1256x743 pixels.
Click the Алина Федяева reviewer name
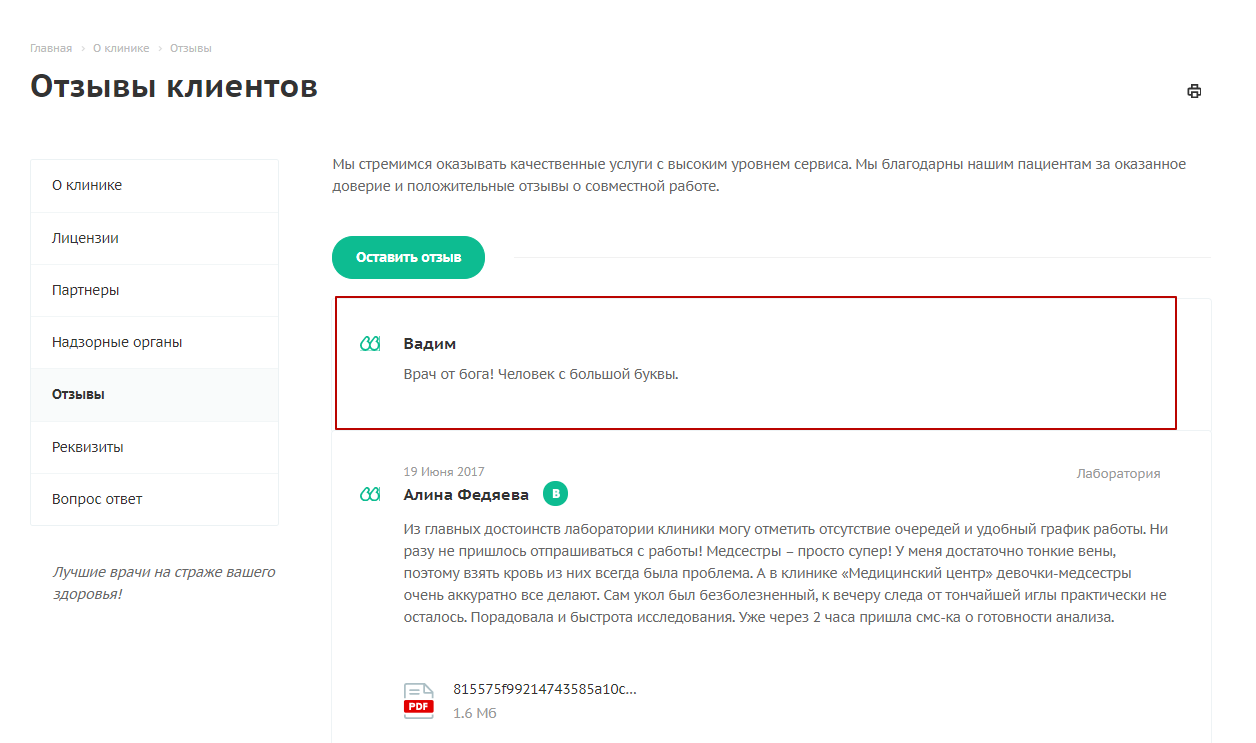coord(466,495)
